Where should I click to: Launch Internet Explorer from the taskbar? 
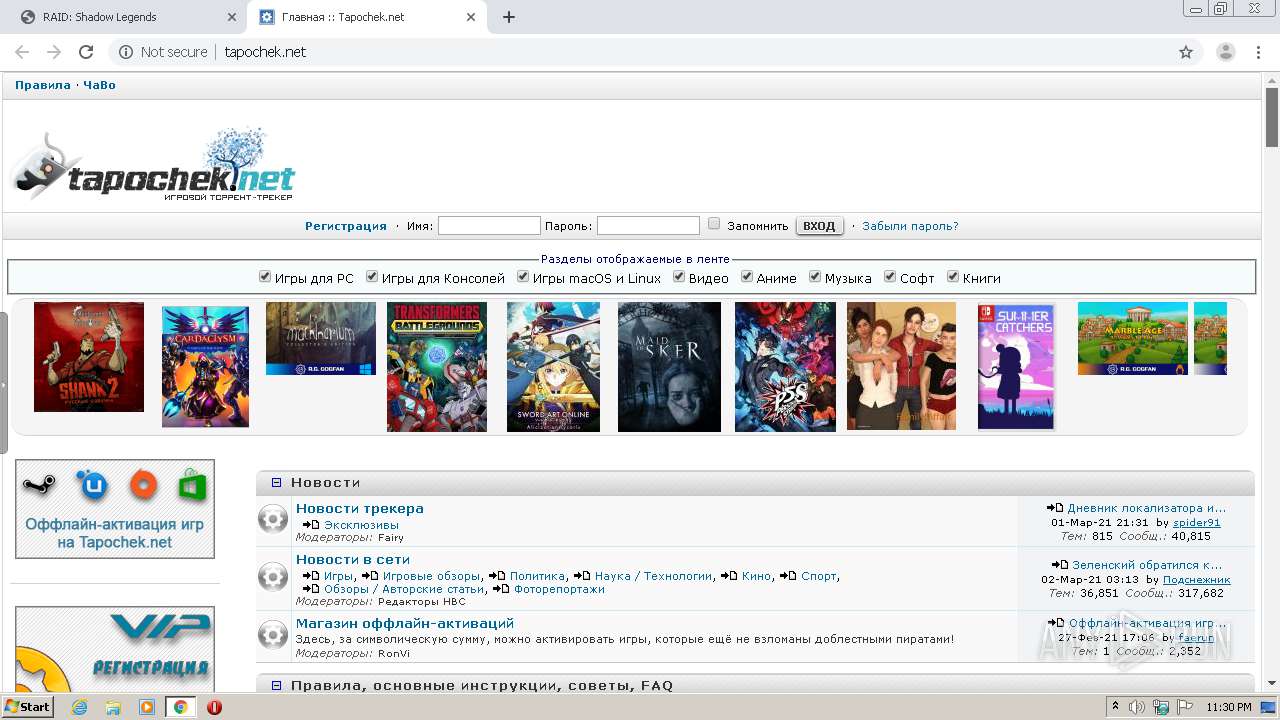click(79, 707)
